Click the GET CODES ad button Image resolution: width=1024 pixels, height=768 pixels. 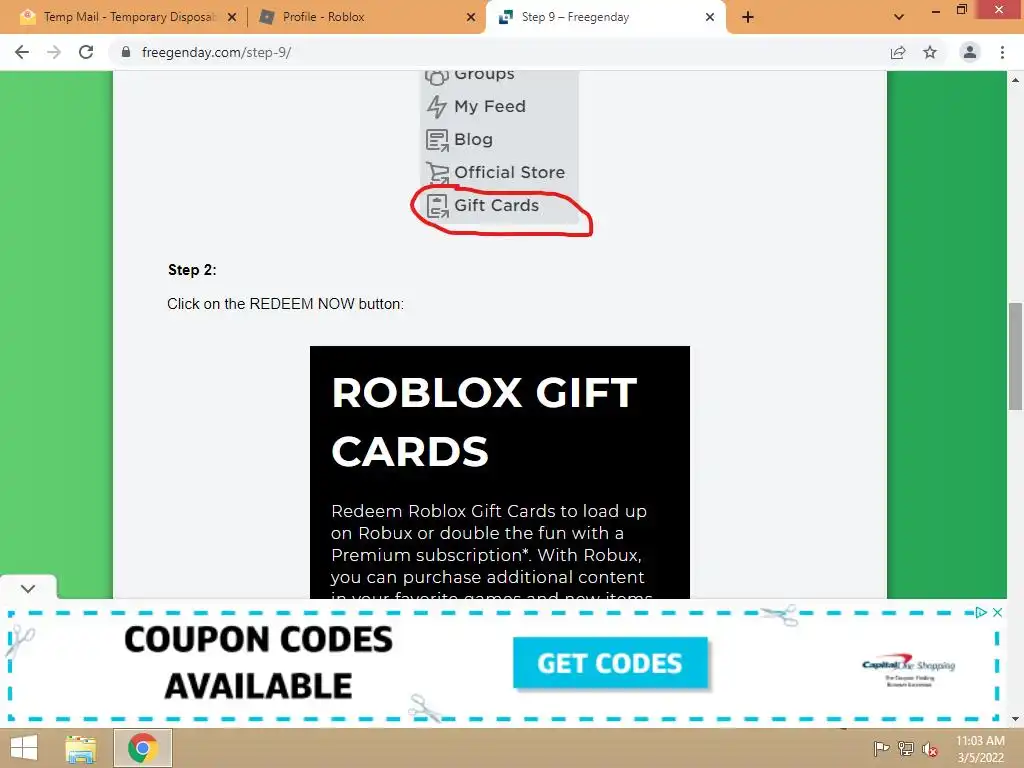coord(610,663)
